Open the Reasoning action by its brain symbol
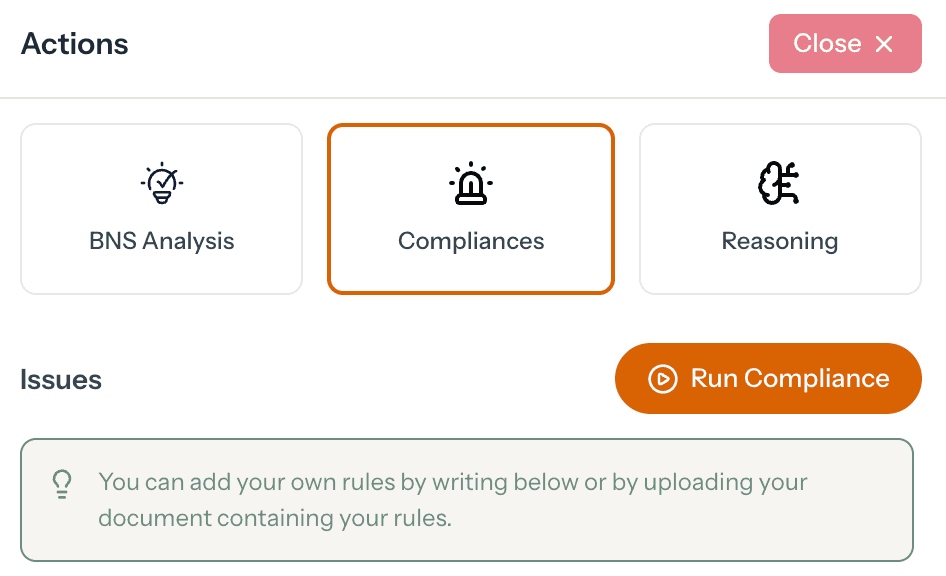946x576 pixels. [780, 182]
